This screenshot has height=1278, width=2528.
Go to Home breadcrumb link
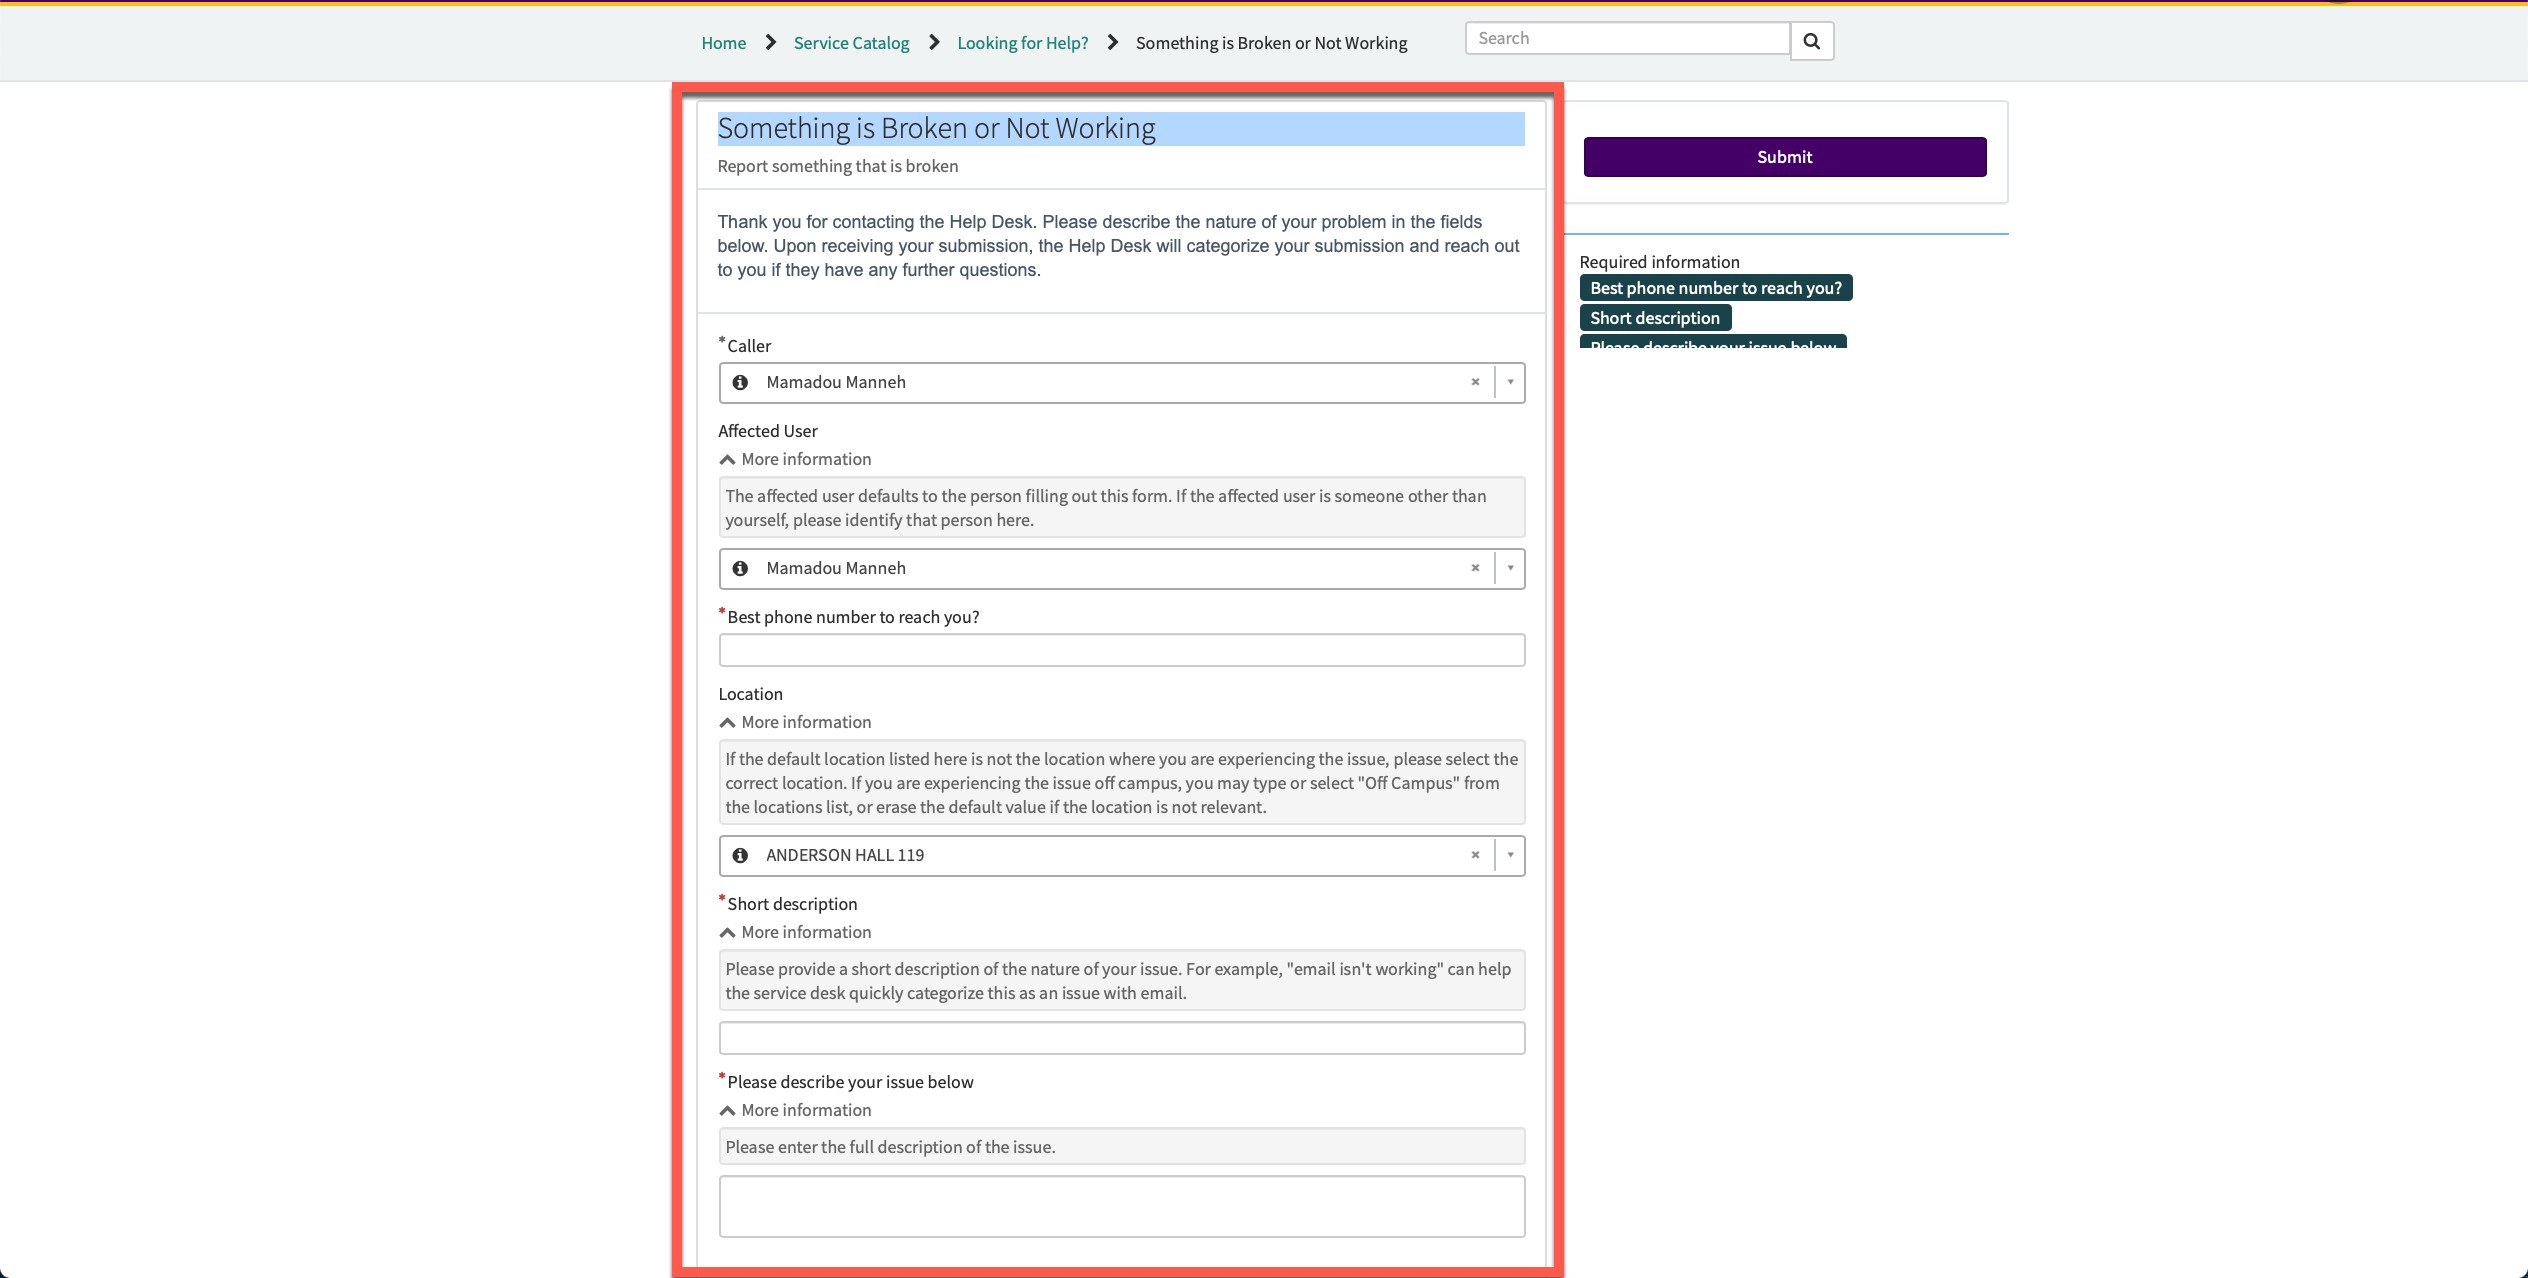723,43
